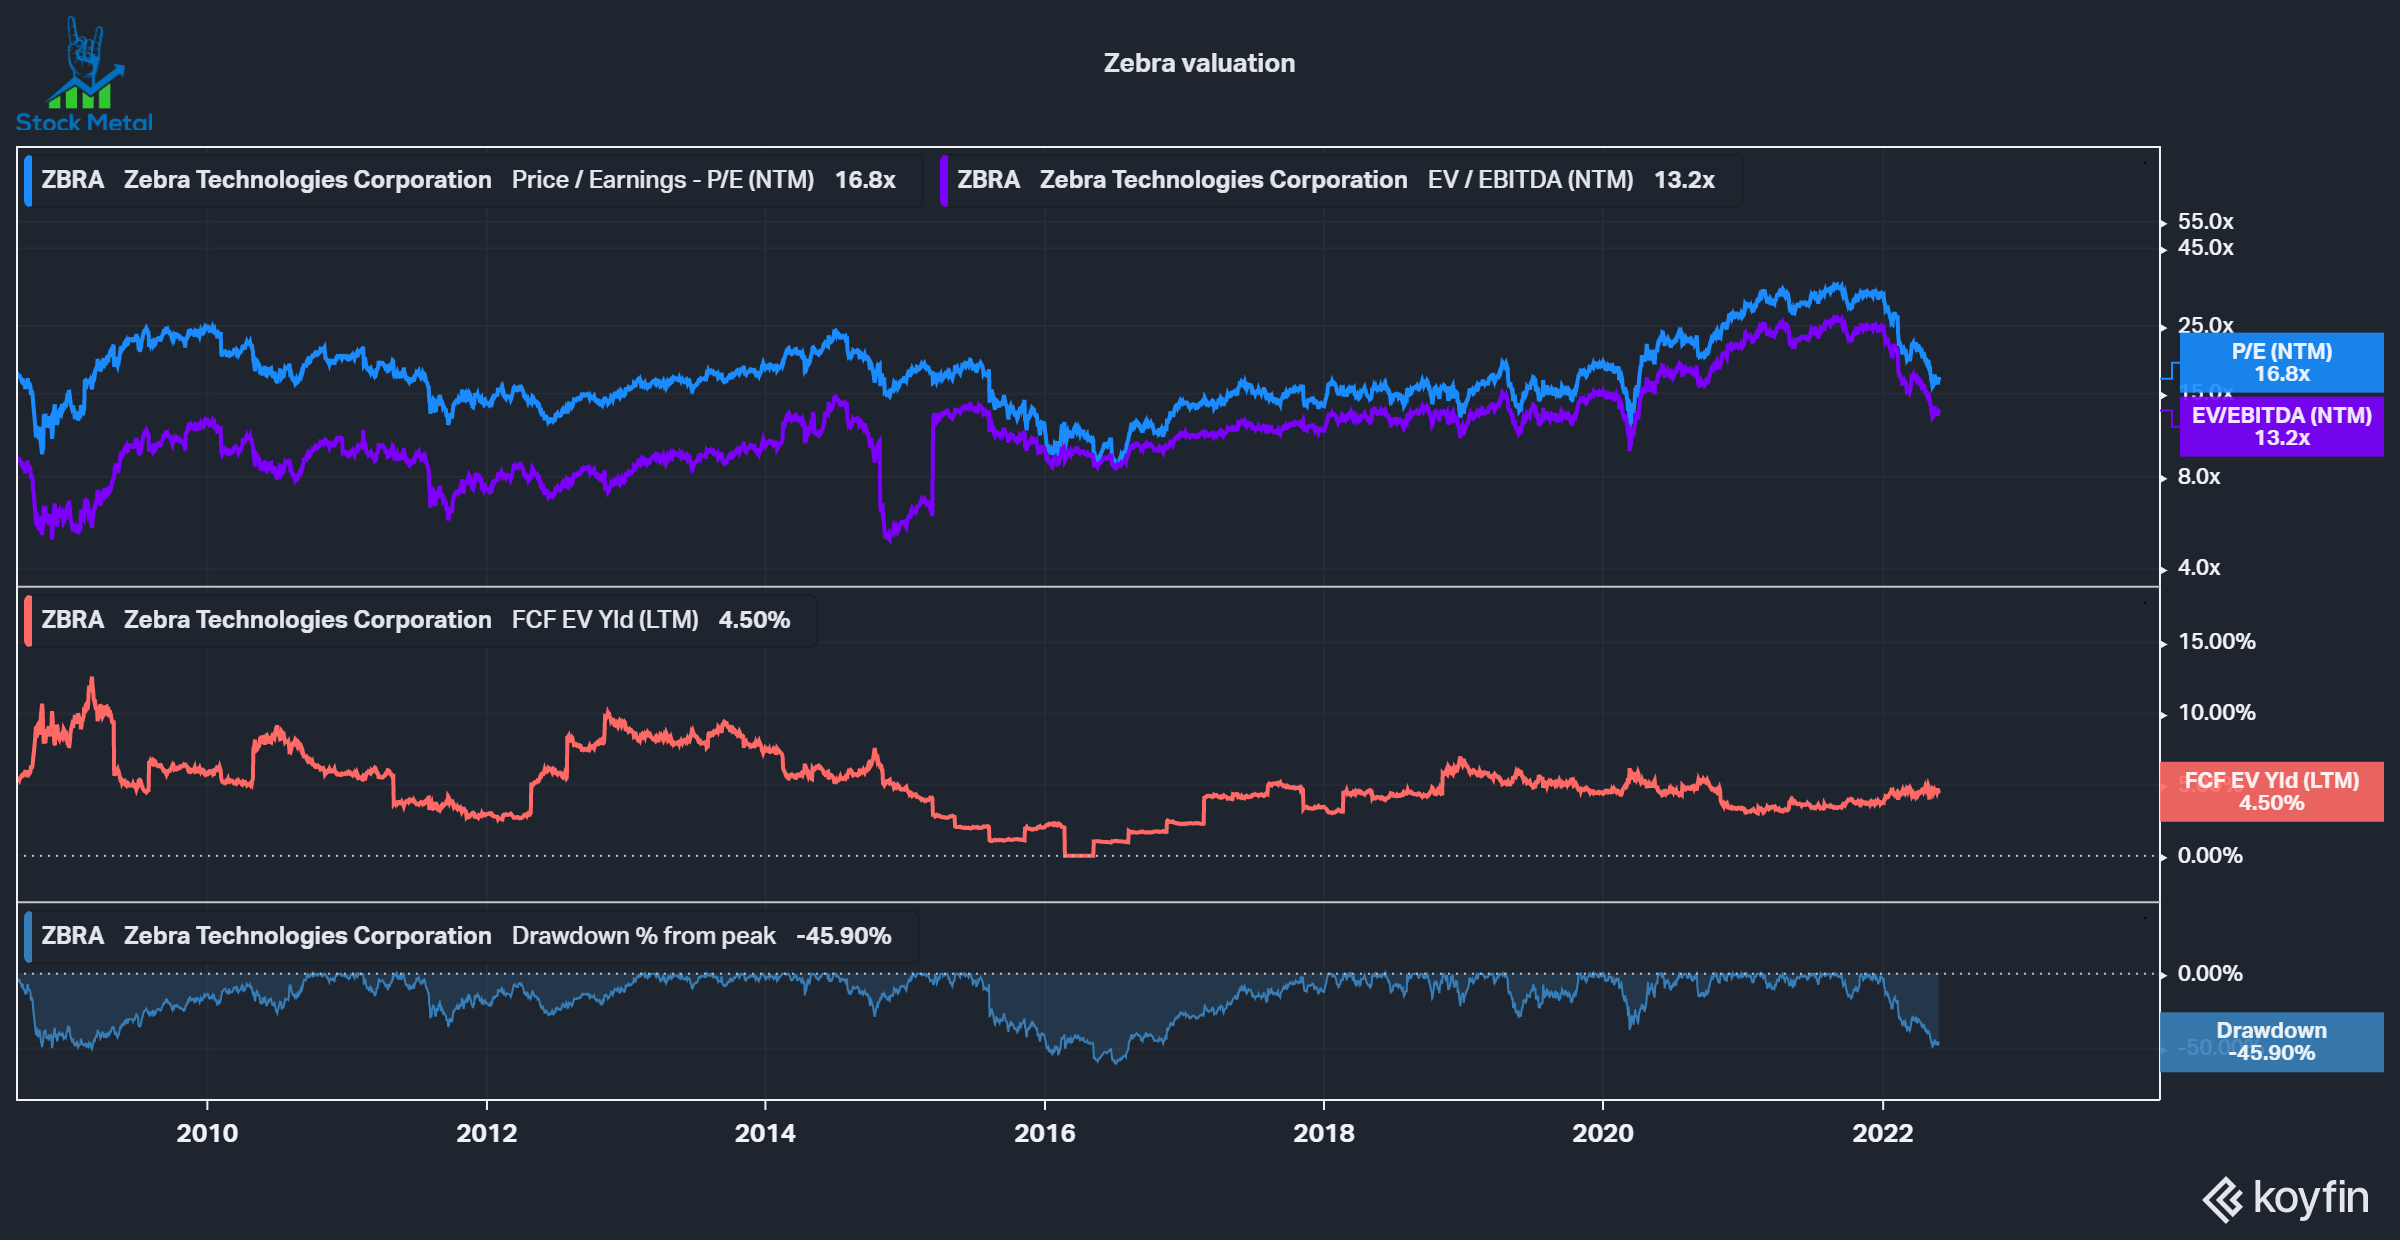2400x1240 pixels.
Task: Click the 8.0x axis tick label
Action: coord(2198,477)
